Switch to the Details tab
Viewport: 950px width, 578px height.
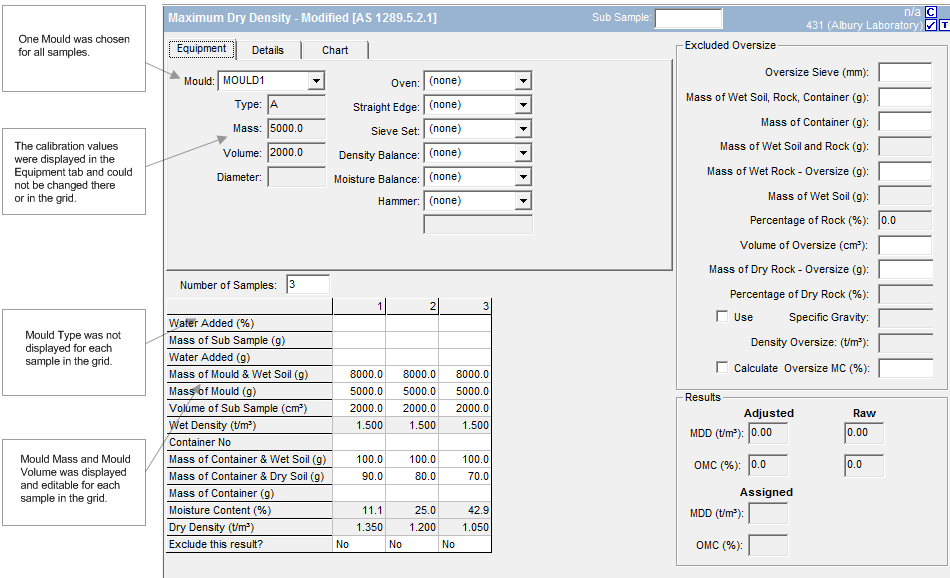pos(267,50)
